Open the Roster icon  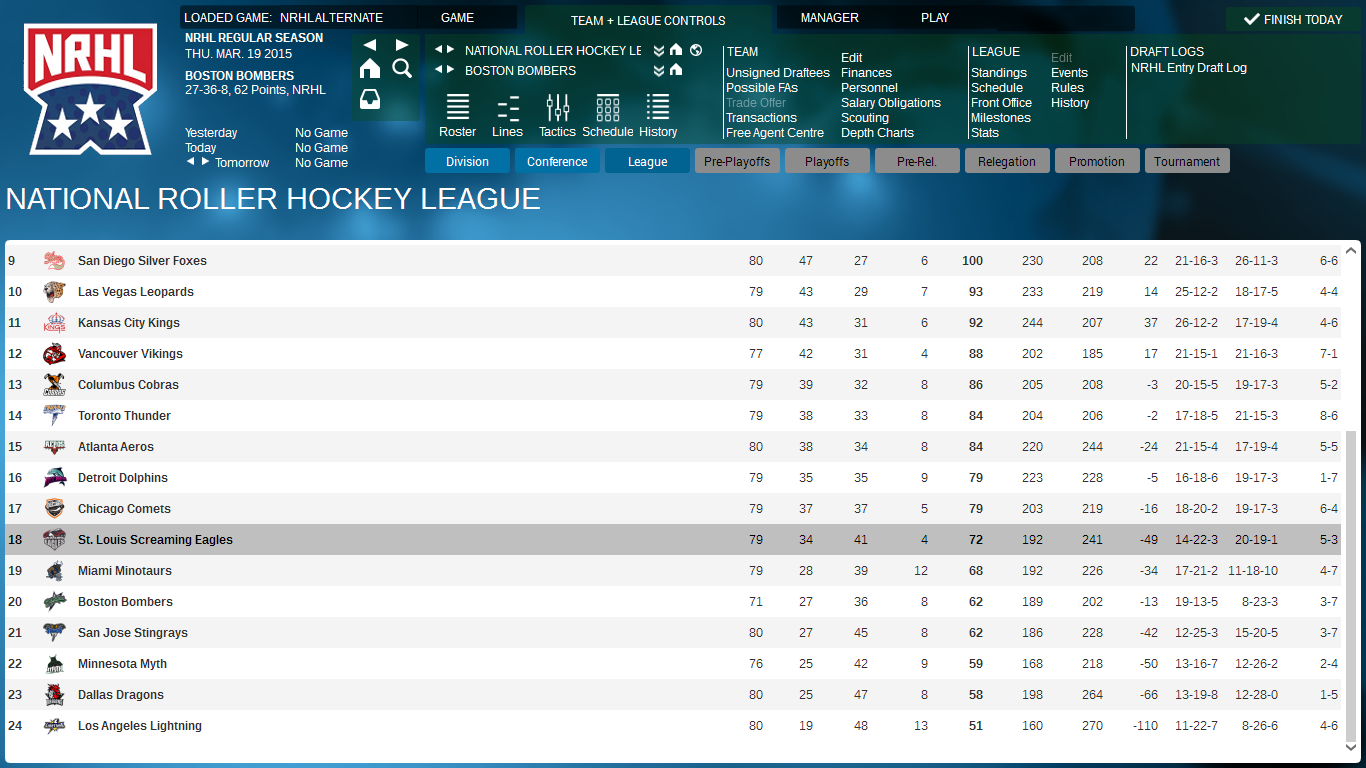click(457, 108)
